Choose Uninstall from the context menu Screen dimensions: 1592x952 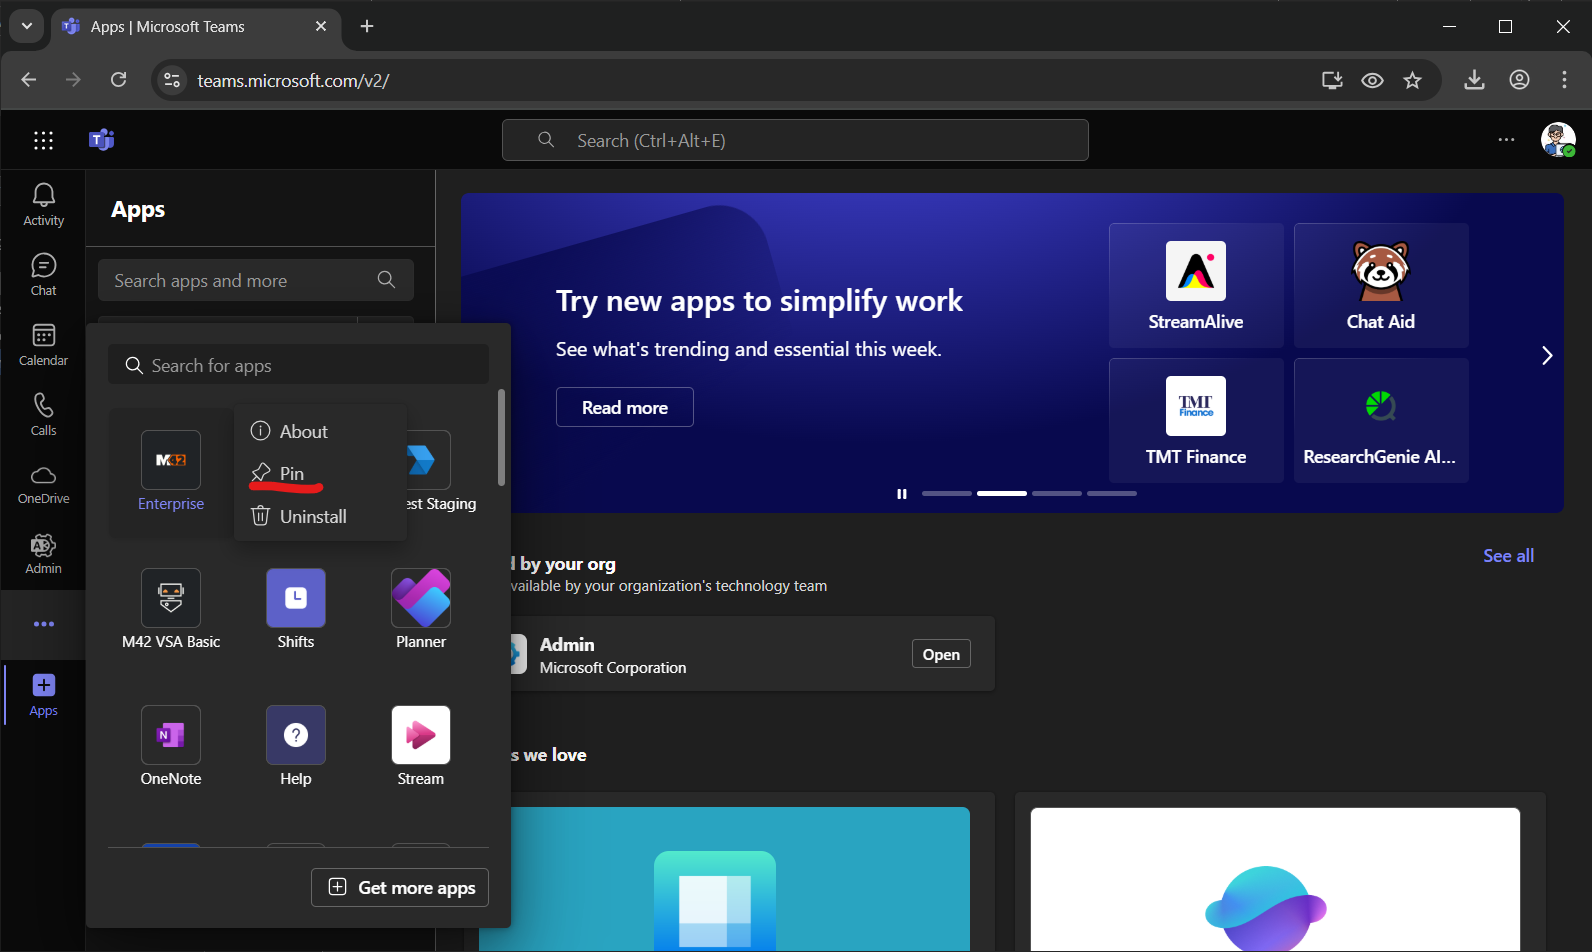[320, 516]
